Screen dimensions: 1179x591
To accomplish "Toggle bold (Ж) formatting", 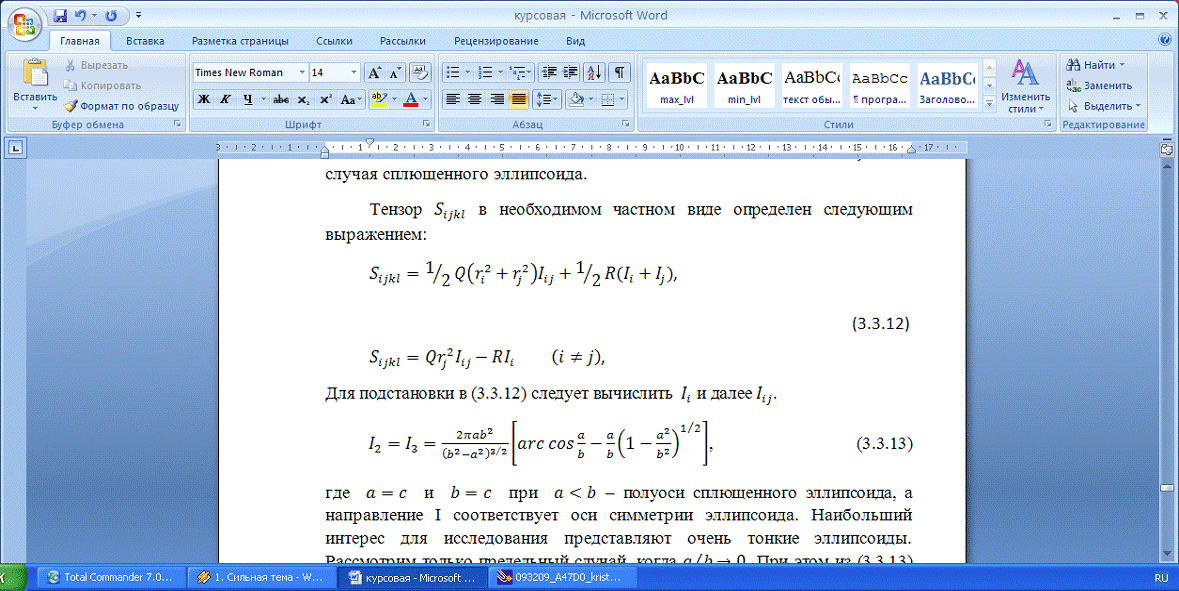I will pos(203,100).
